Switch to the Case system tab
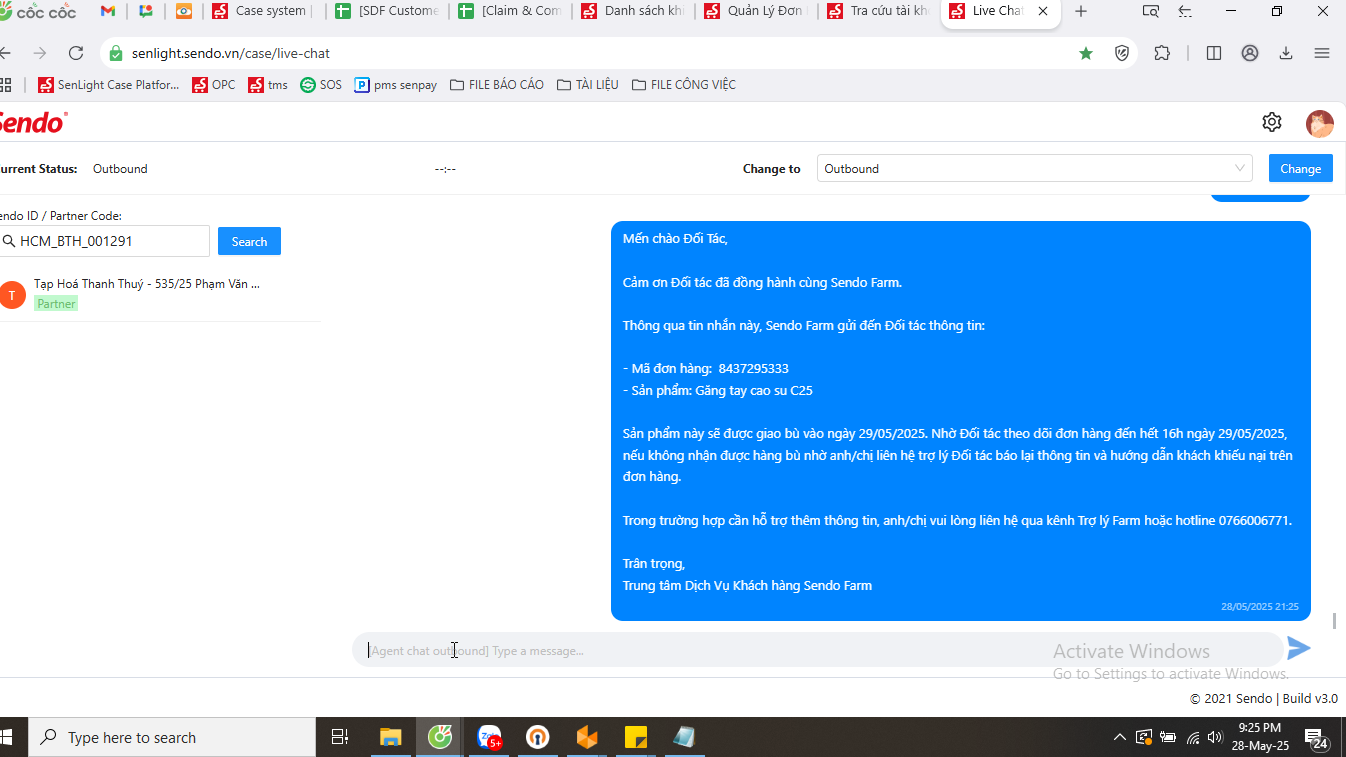Screen dimensions: 1346x757 262,11
